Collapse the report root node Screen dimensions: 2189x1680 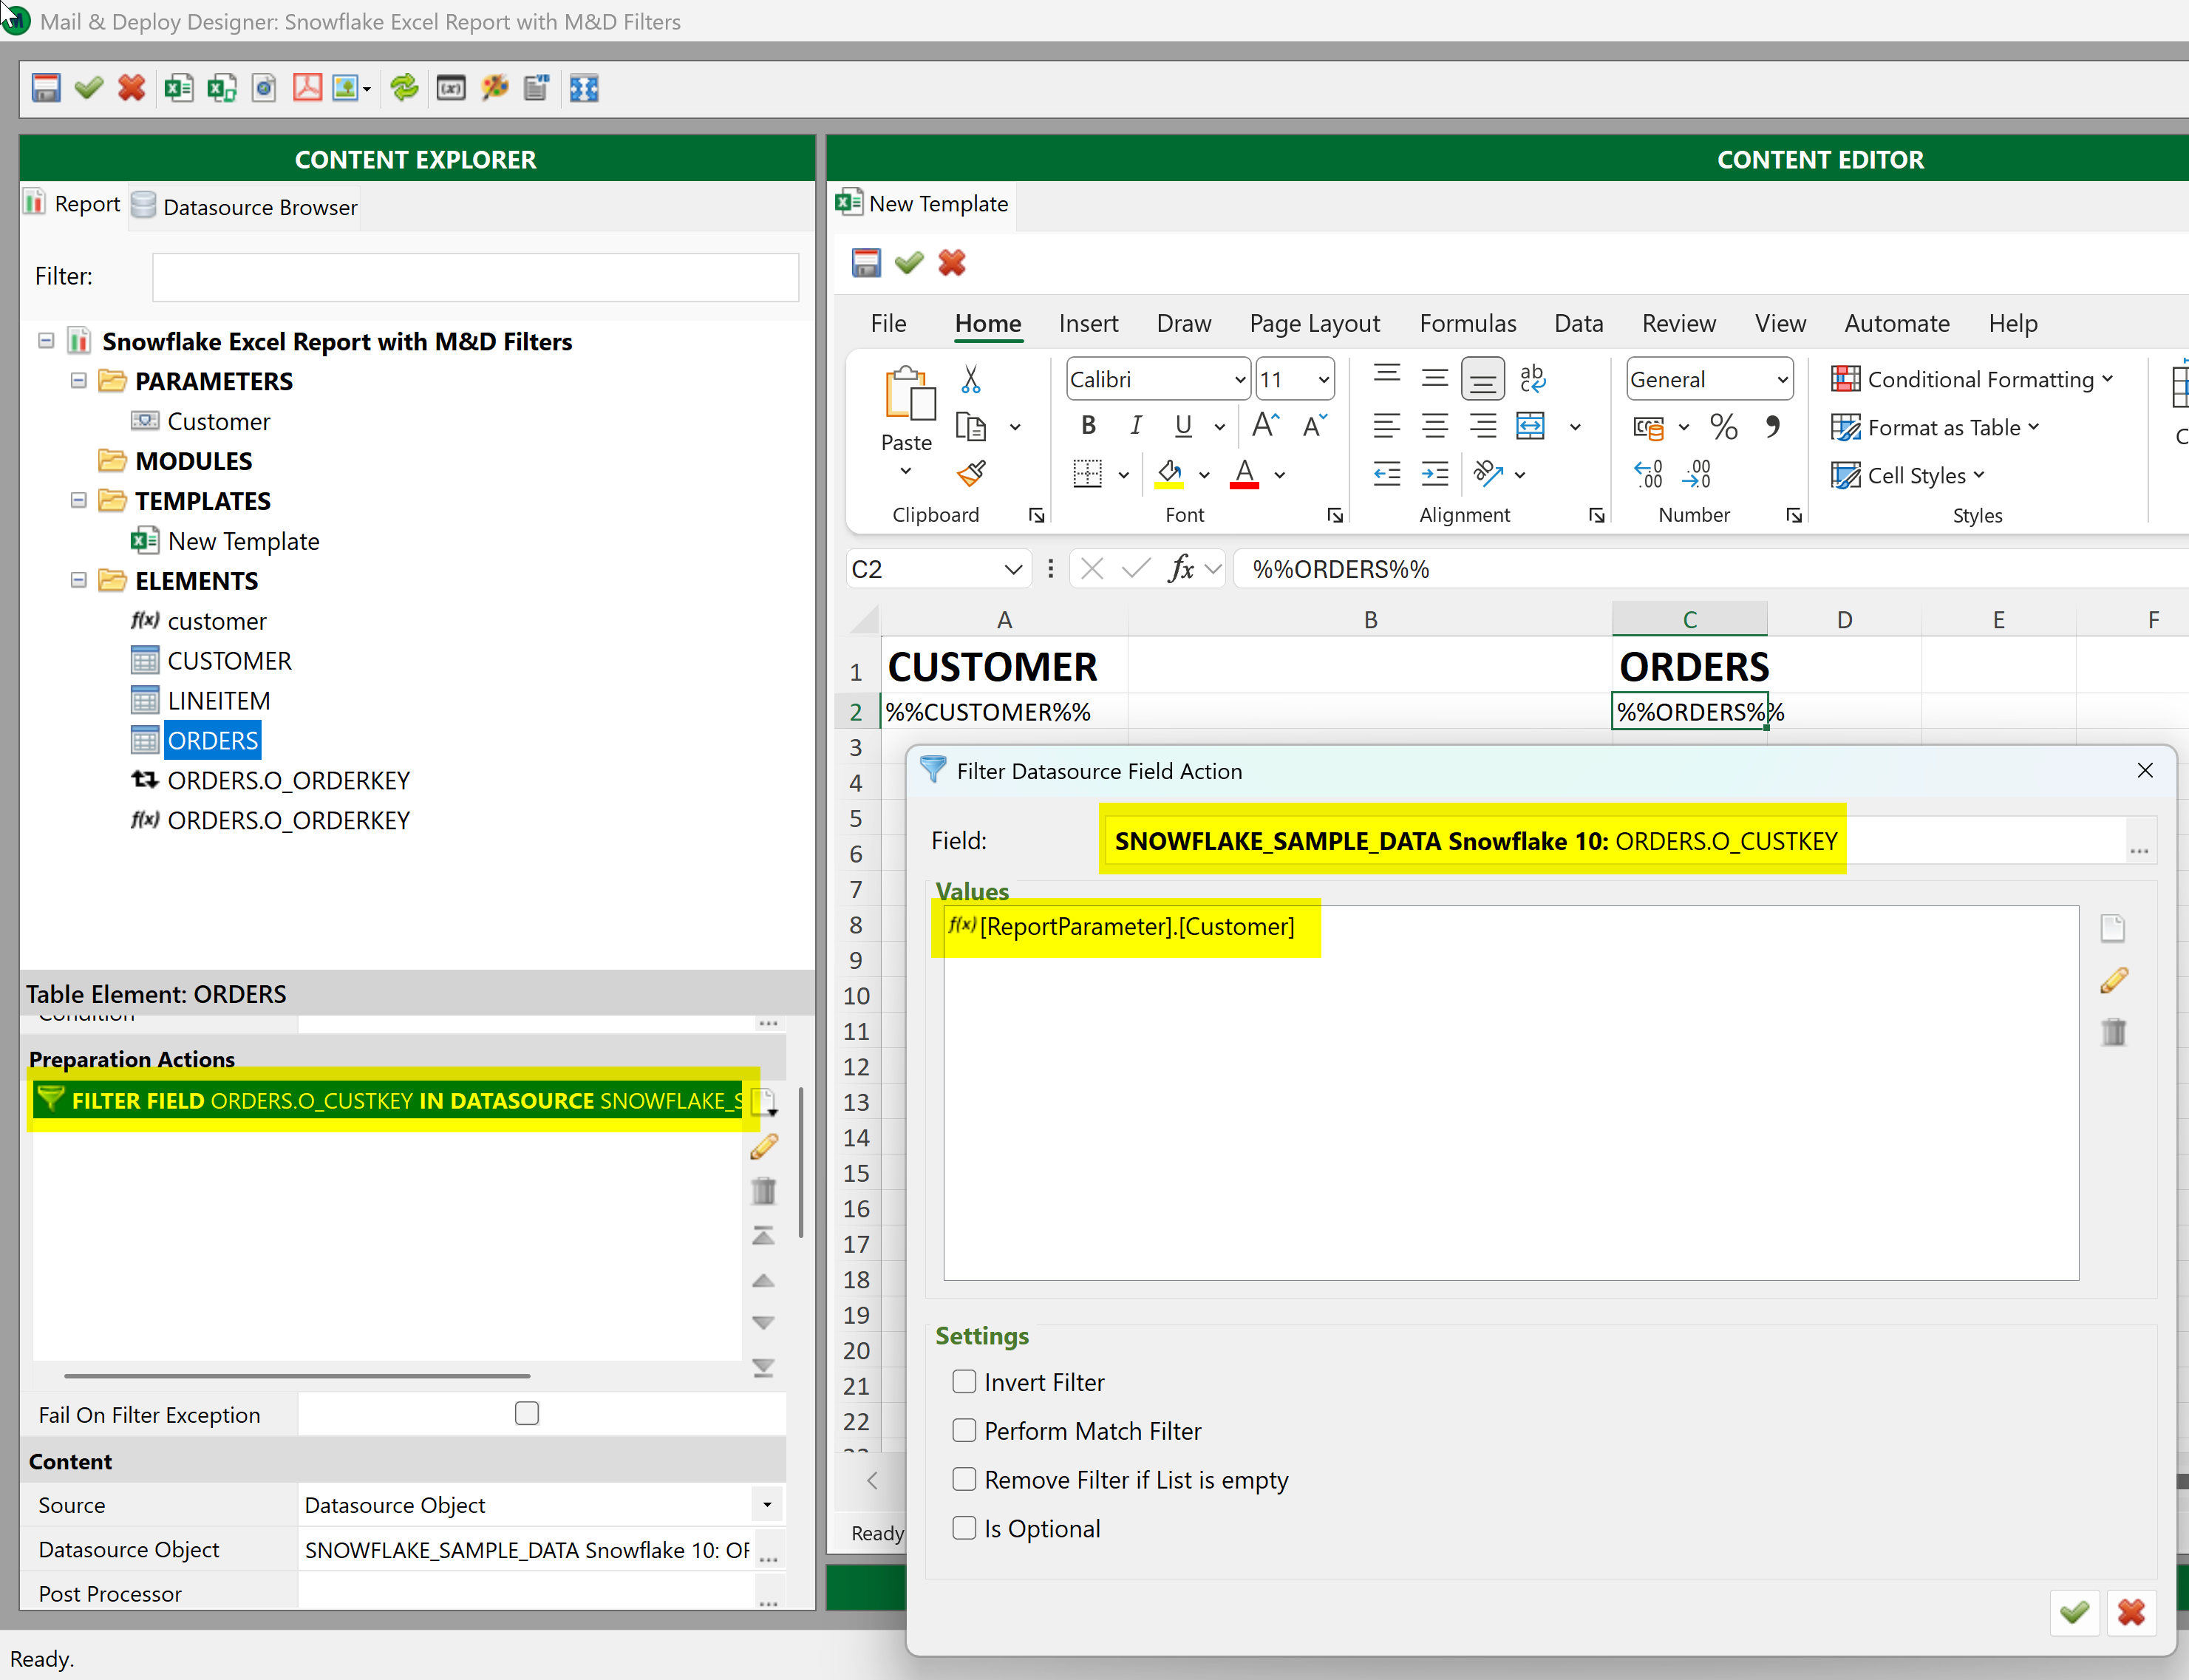46,341
